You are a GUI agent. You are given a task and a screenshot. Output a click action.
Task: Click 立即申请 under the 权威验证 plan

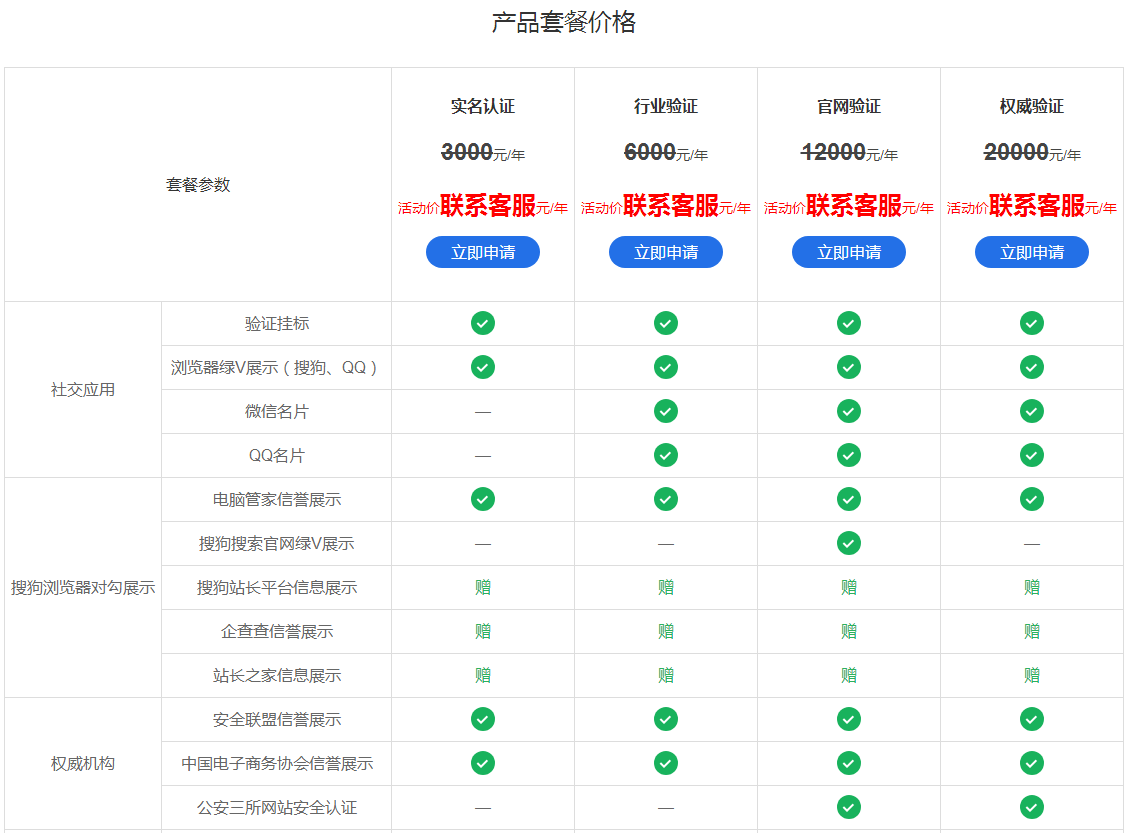[x=1031, y=252]
